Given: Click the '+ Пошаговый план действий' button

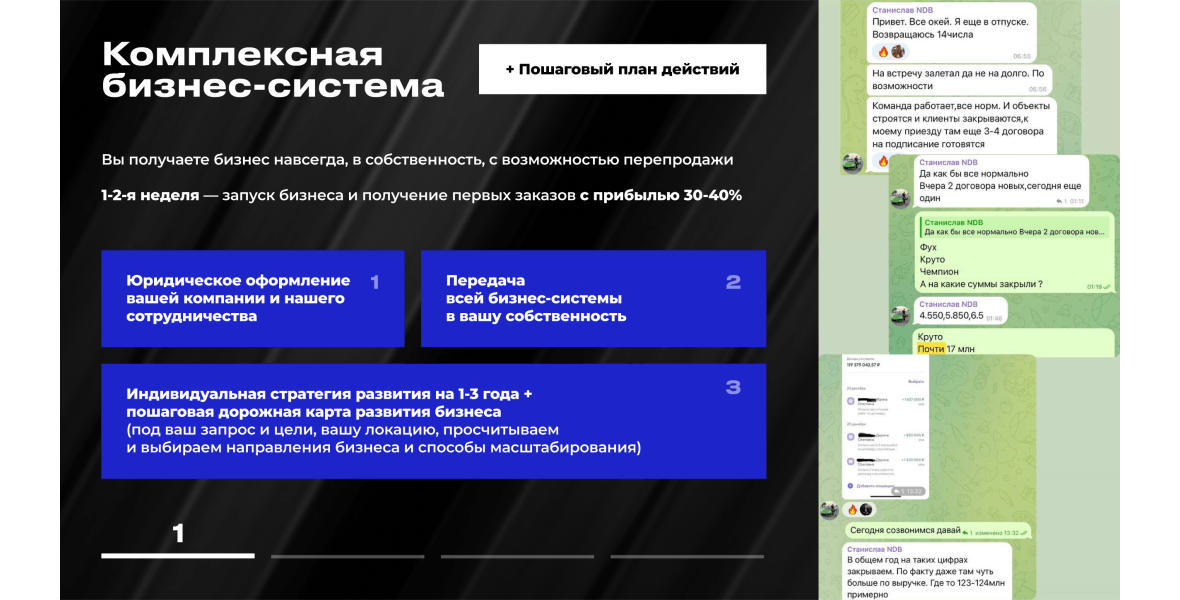Looking at the screenshot, I should point(622,69).
